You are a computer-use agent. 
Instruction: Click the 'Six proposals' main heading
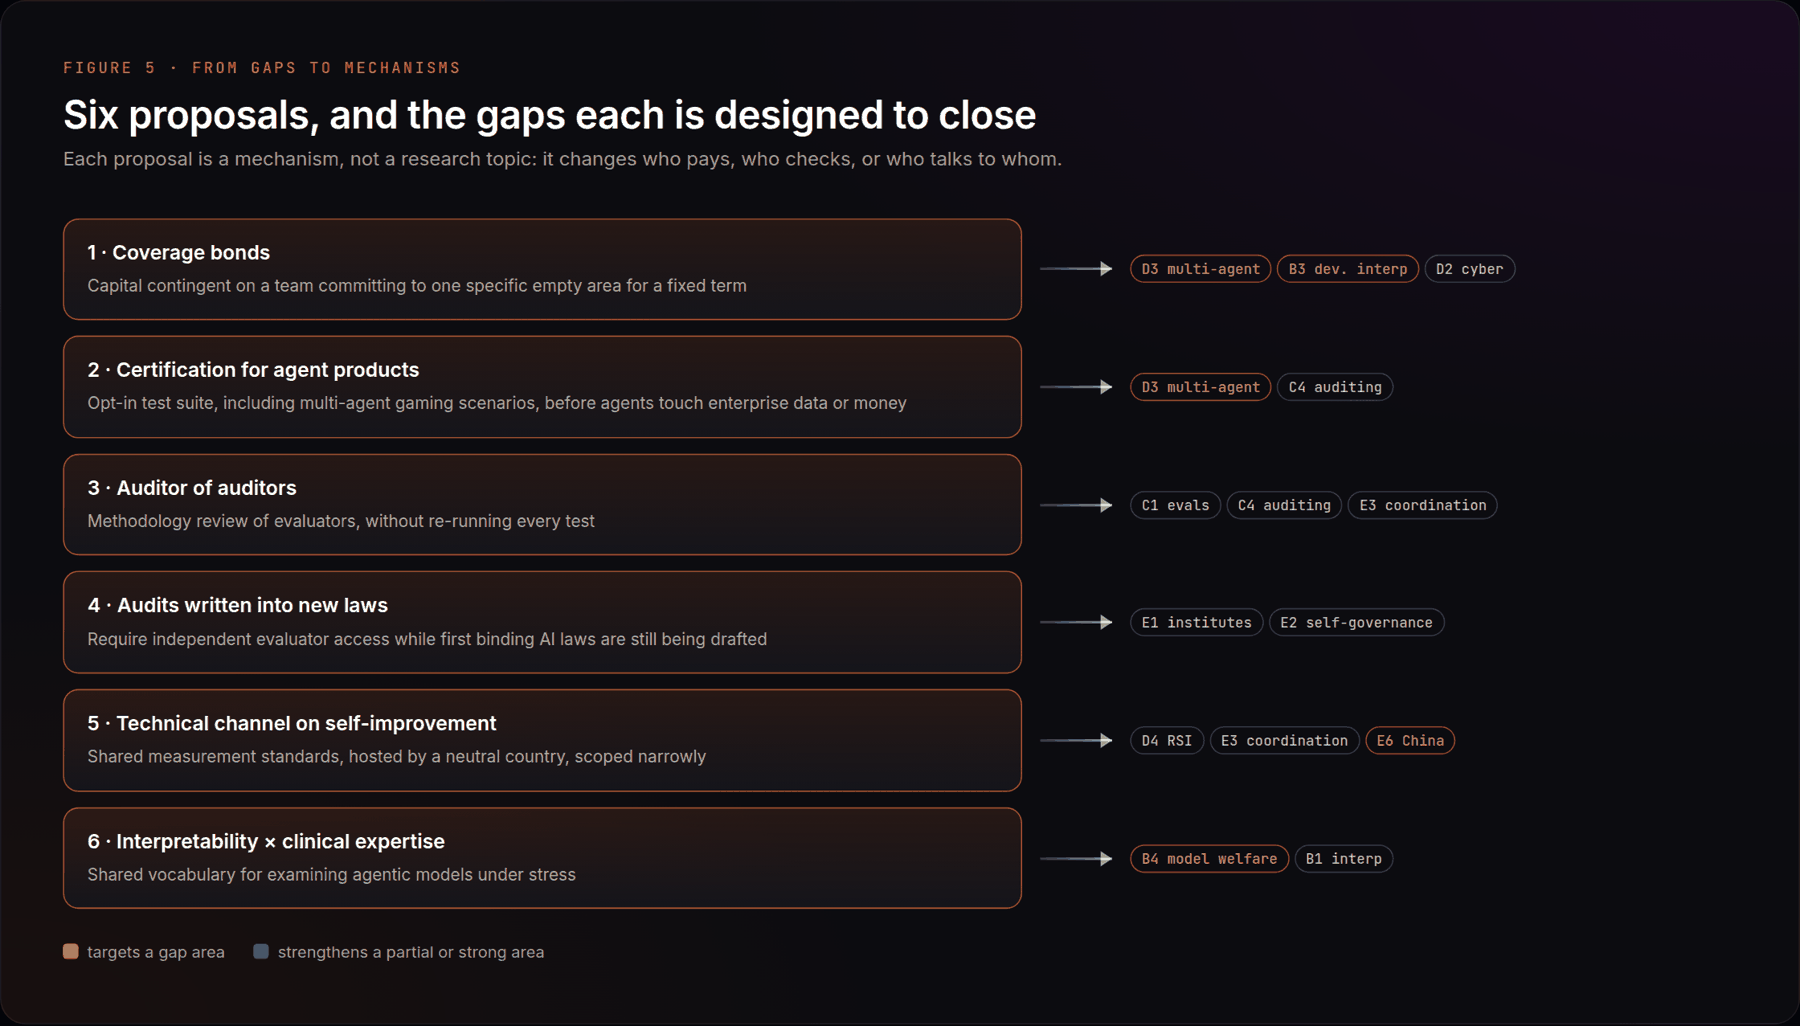(549, 115)
